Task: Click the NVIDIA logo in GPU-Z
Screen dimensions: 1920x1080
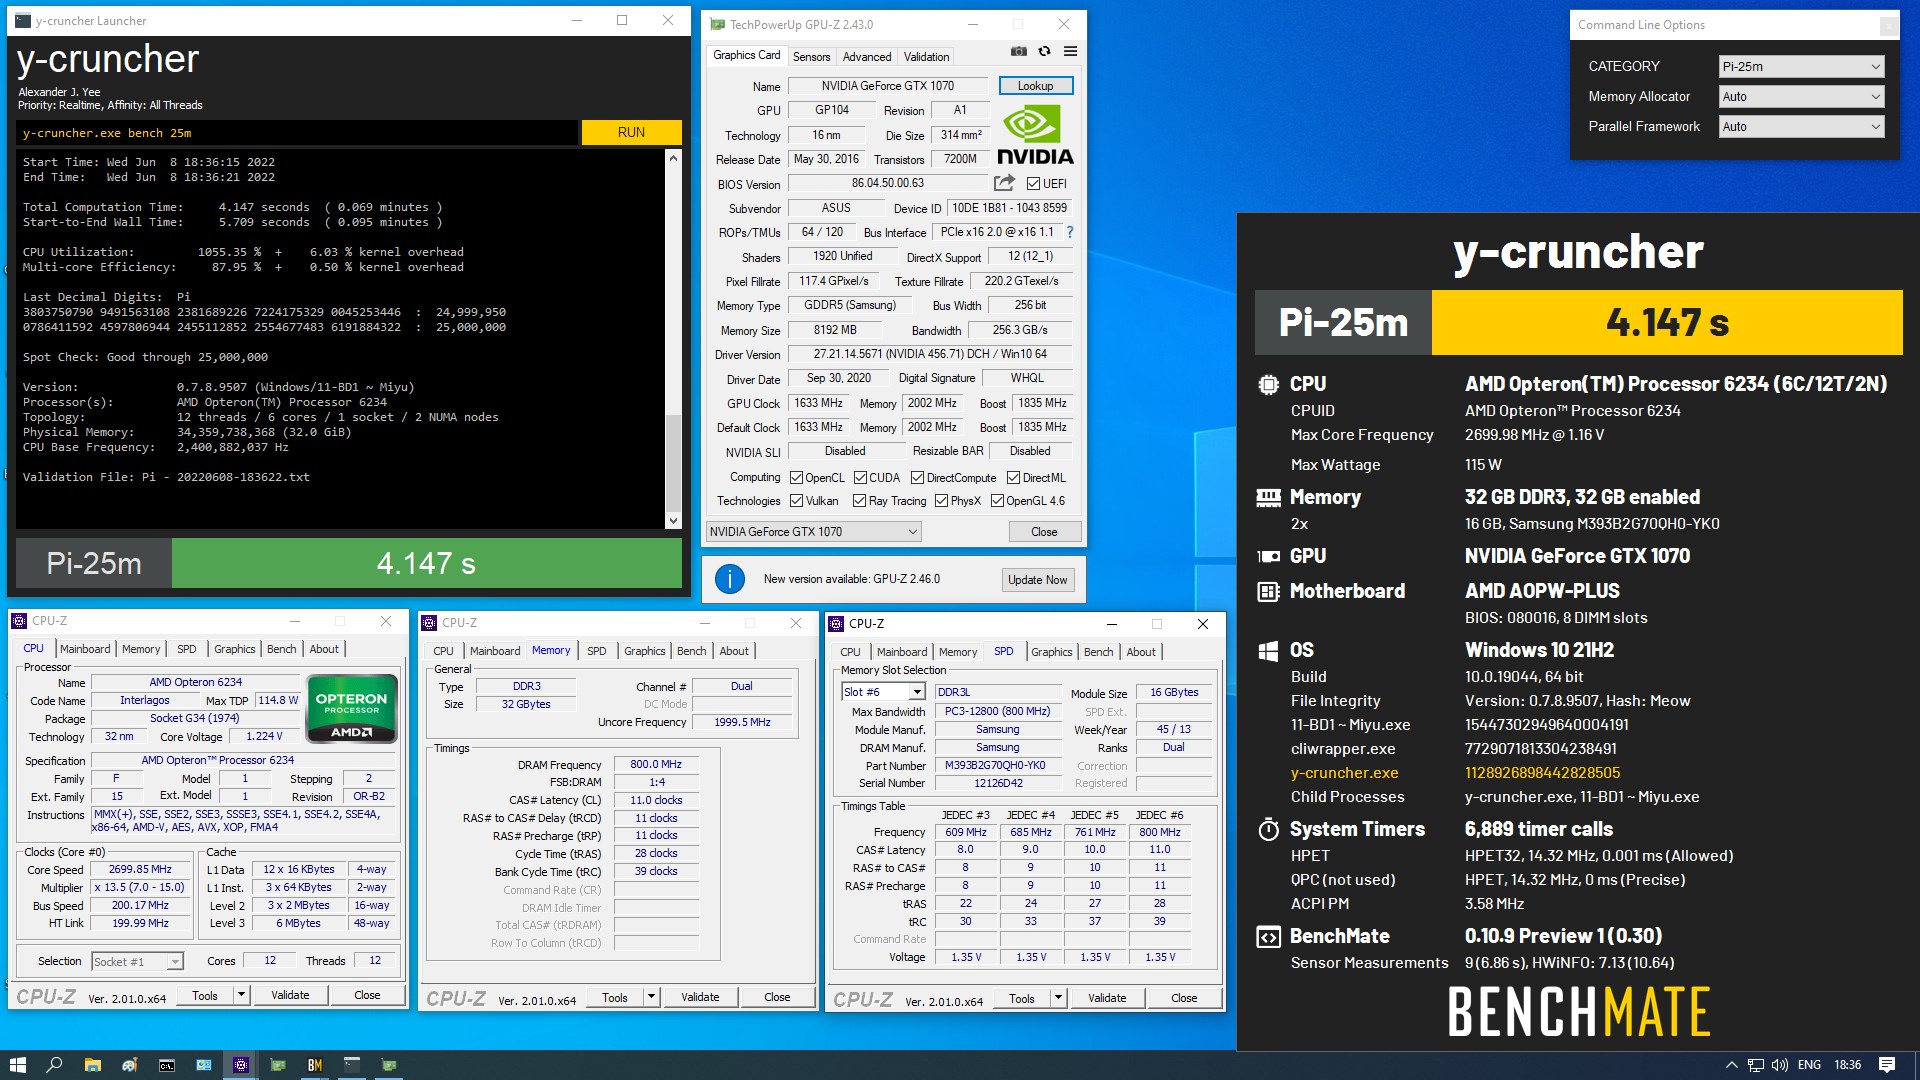Action: pos(1035,136)
